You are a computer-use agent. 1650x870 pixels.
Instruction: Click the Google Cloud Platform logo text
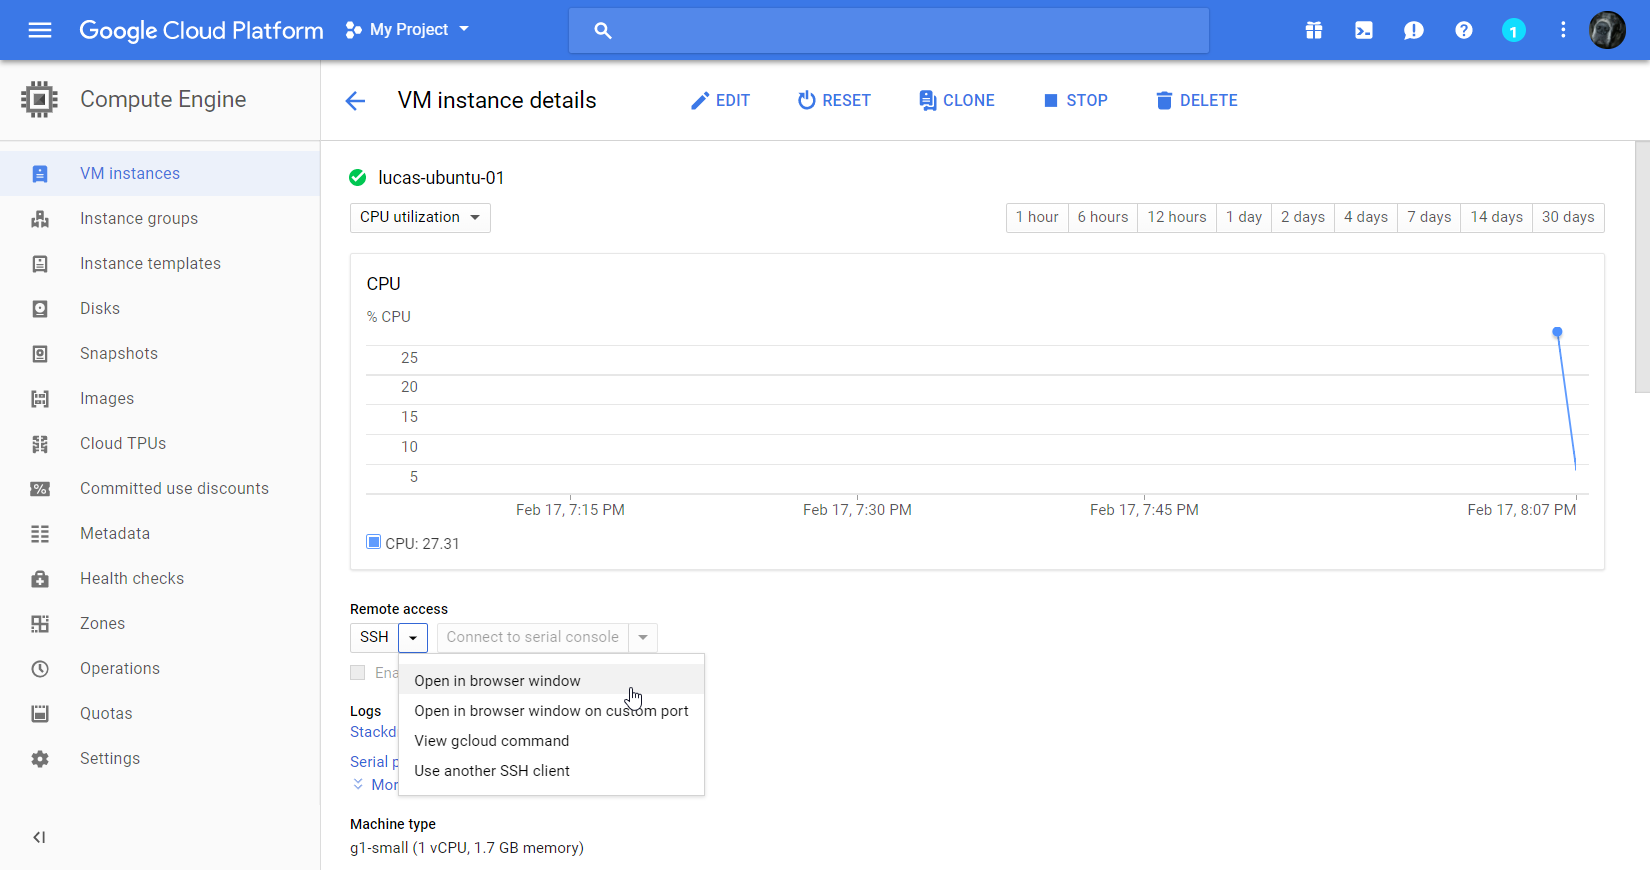click(201, 30)
